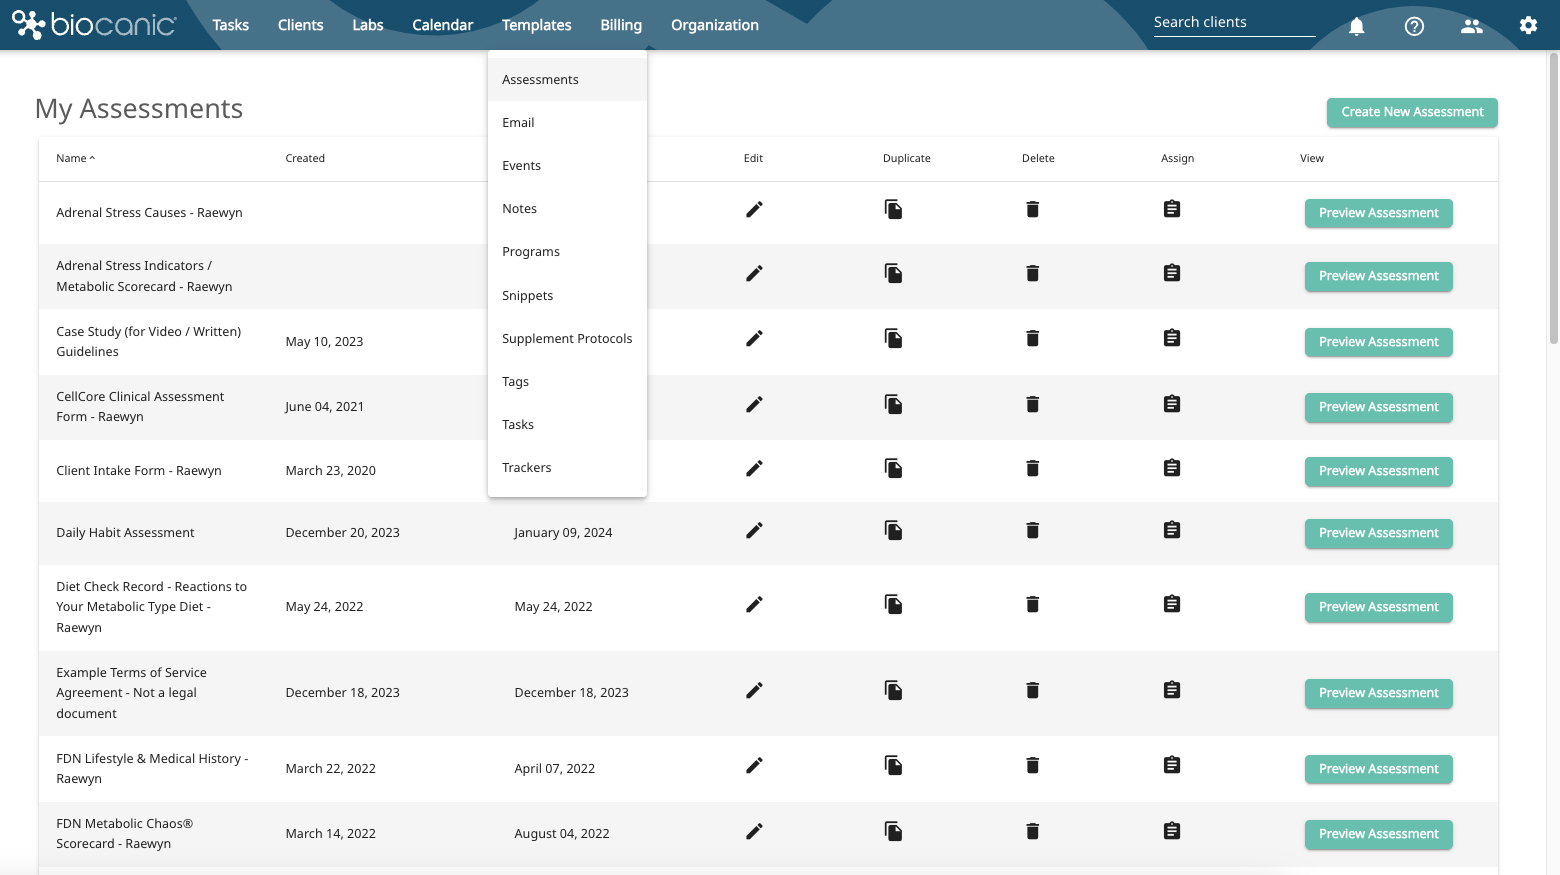Open the help question mark icon
This screenshot has width=1560, height=875.
click(1414, 26)
